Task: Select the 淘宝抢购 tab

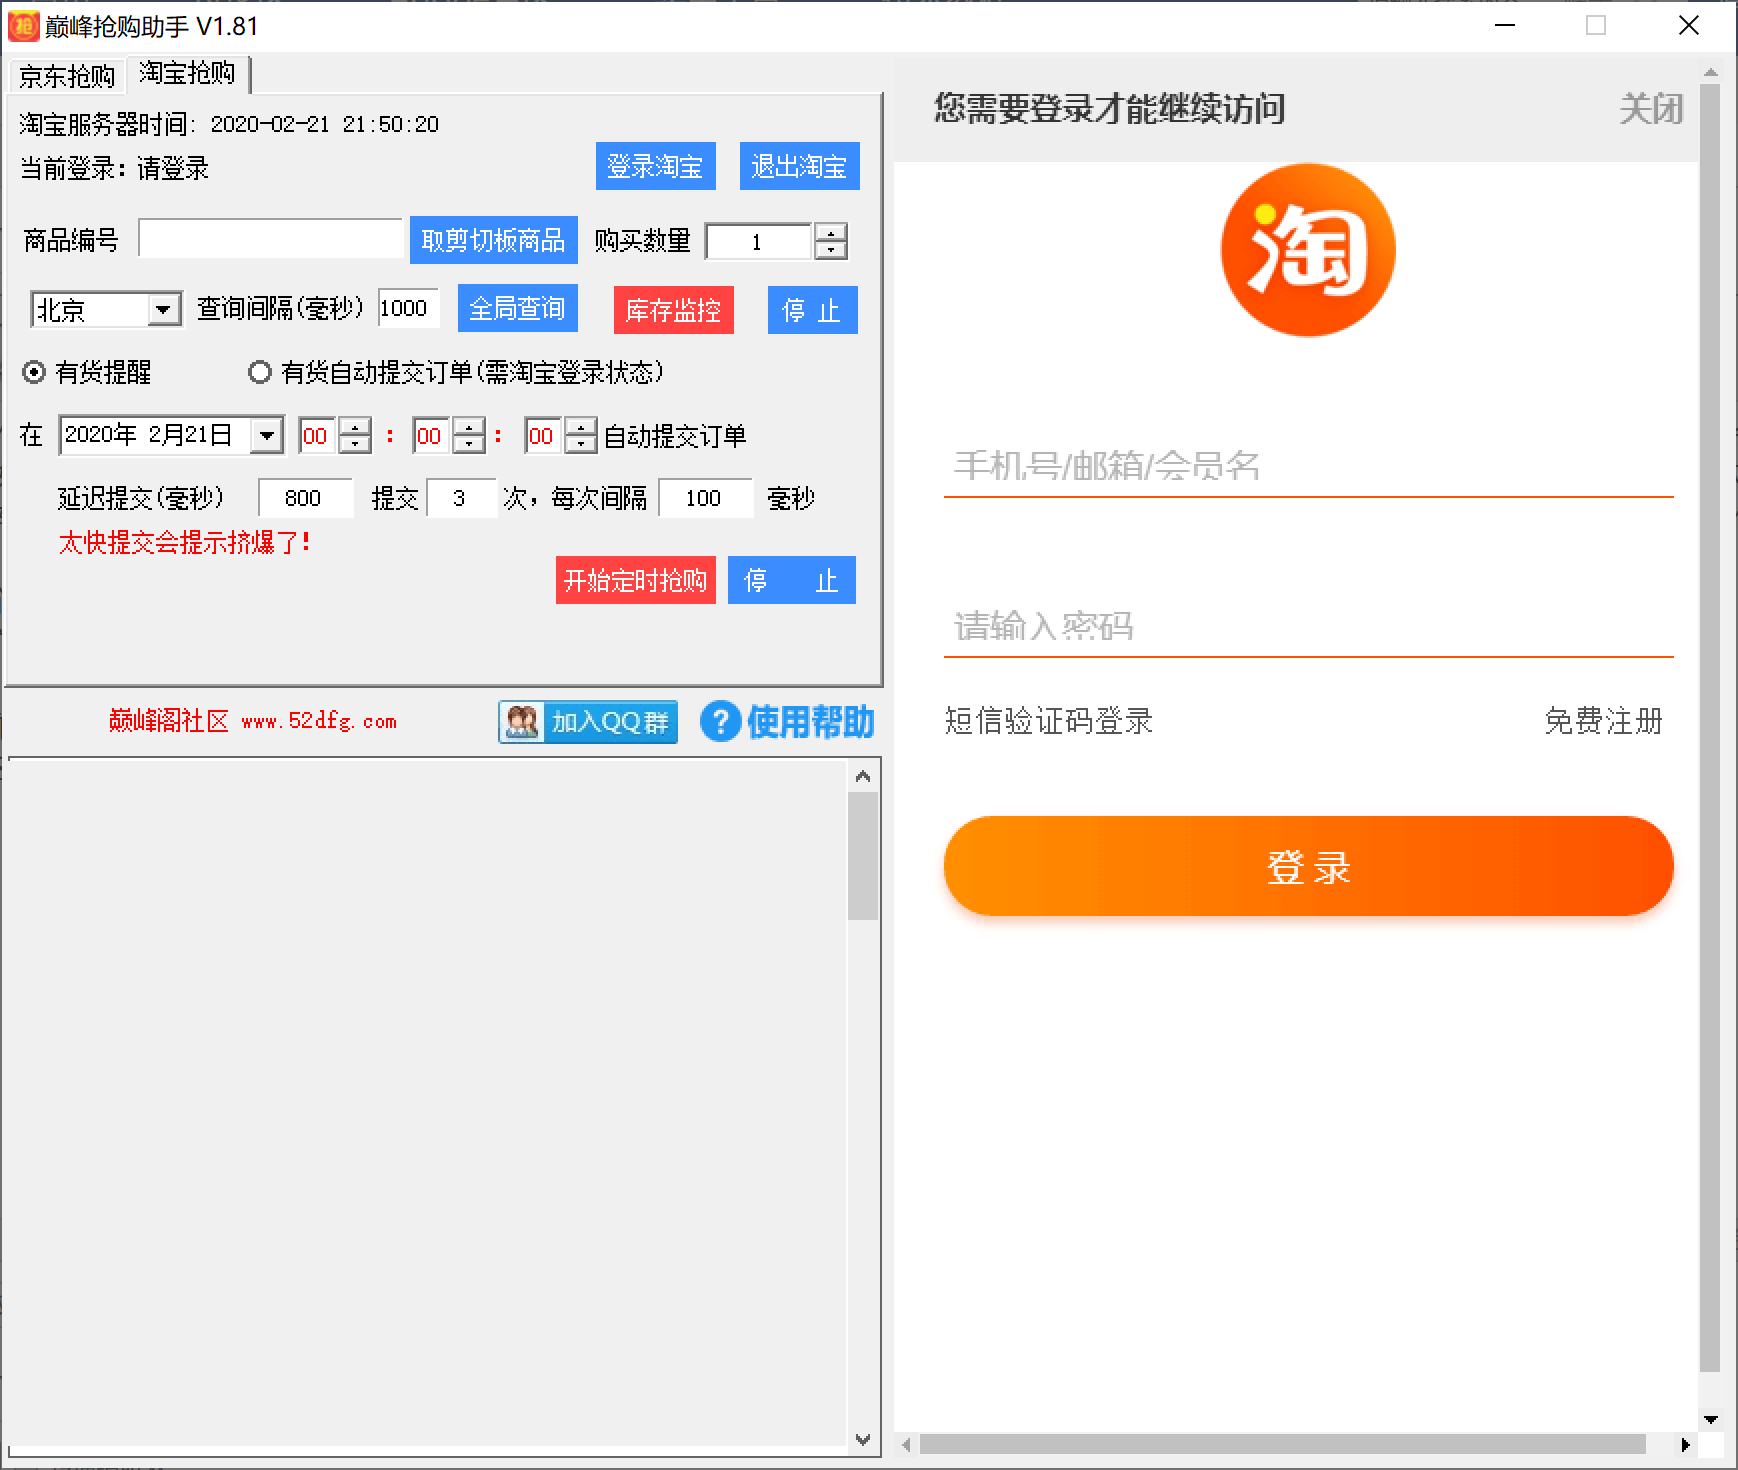Action: 187,73
